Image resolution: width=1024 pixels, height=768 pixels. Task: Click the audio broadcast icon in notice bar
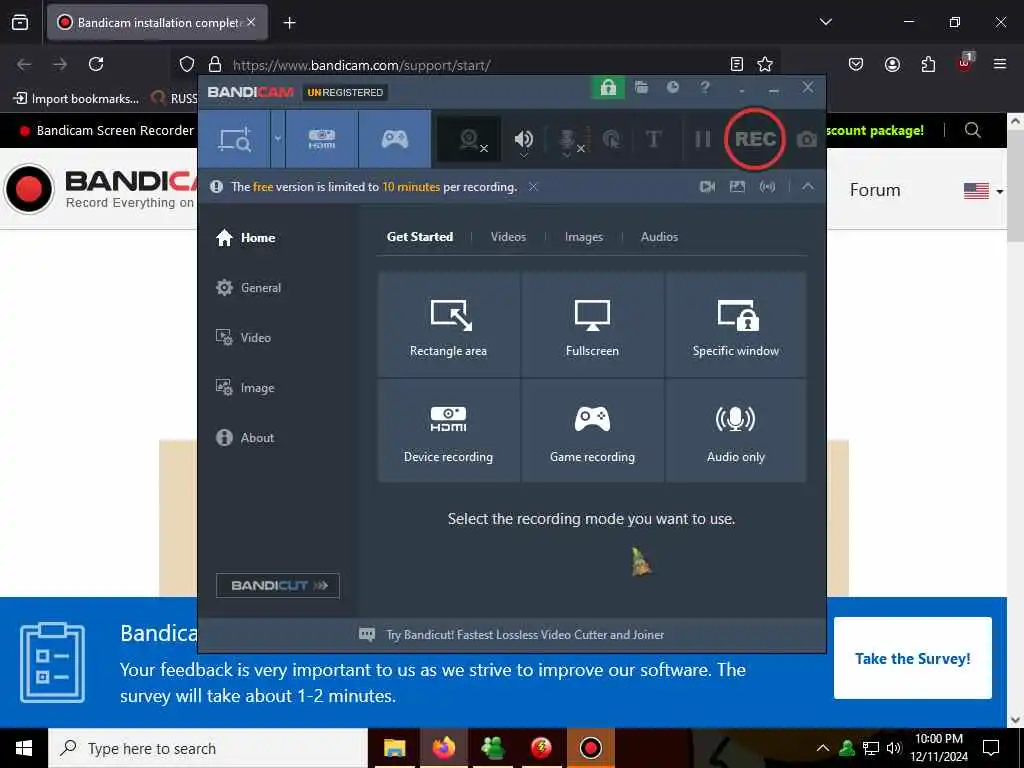coord(767,187)
